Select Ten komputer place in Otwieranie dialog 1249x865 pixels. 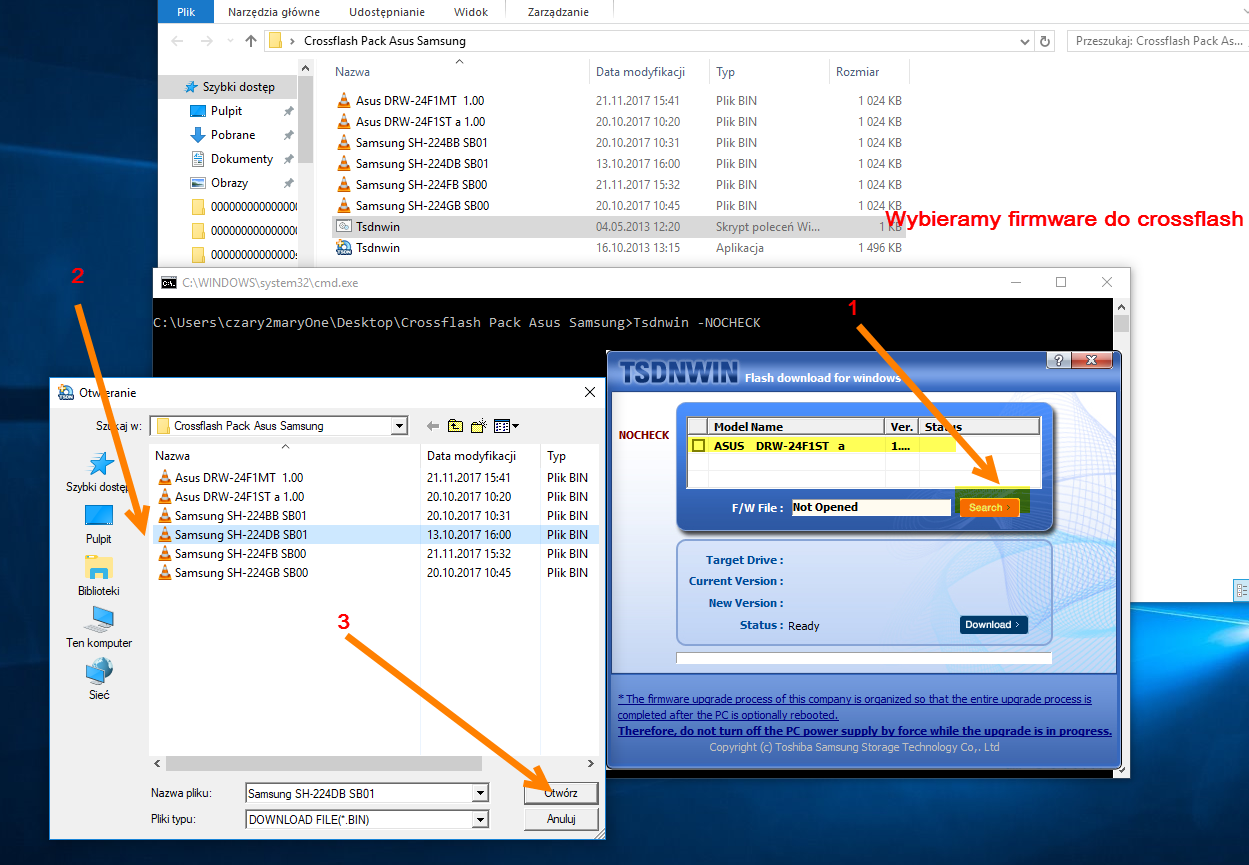(98, 628)
